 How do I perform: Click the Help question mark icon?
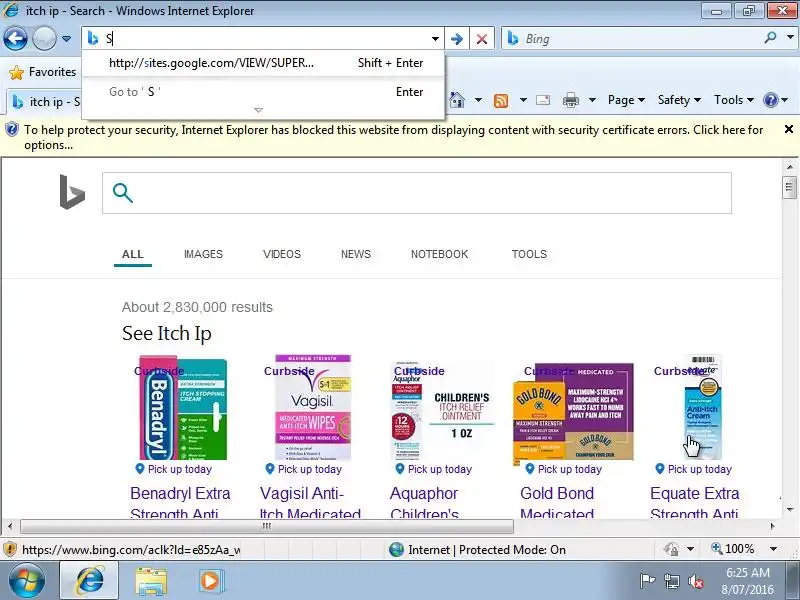770,100
